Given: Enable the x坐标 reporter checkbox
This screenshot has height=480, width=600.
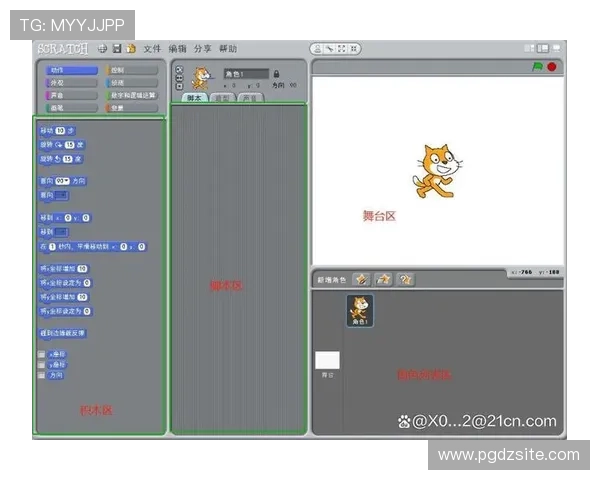Looking at the screenshot, I should point(41,354).
